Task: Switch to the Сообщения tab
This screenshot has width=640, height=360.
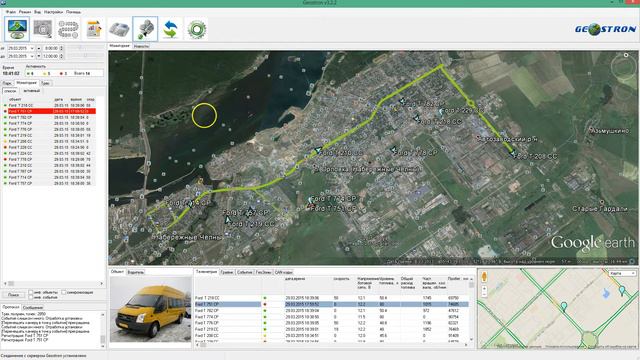Action: pyautogui.click(x=33, y=307)
